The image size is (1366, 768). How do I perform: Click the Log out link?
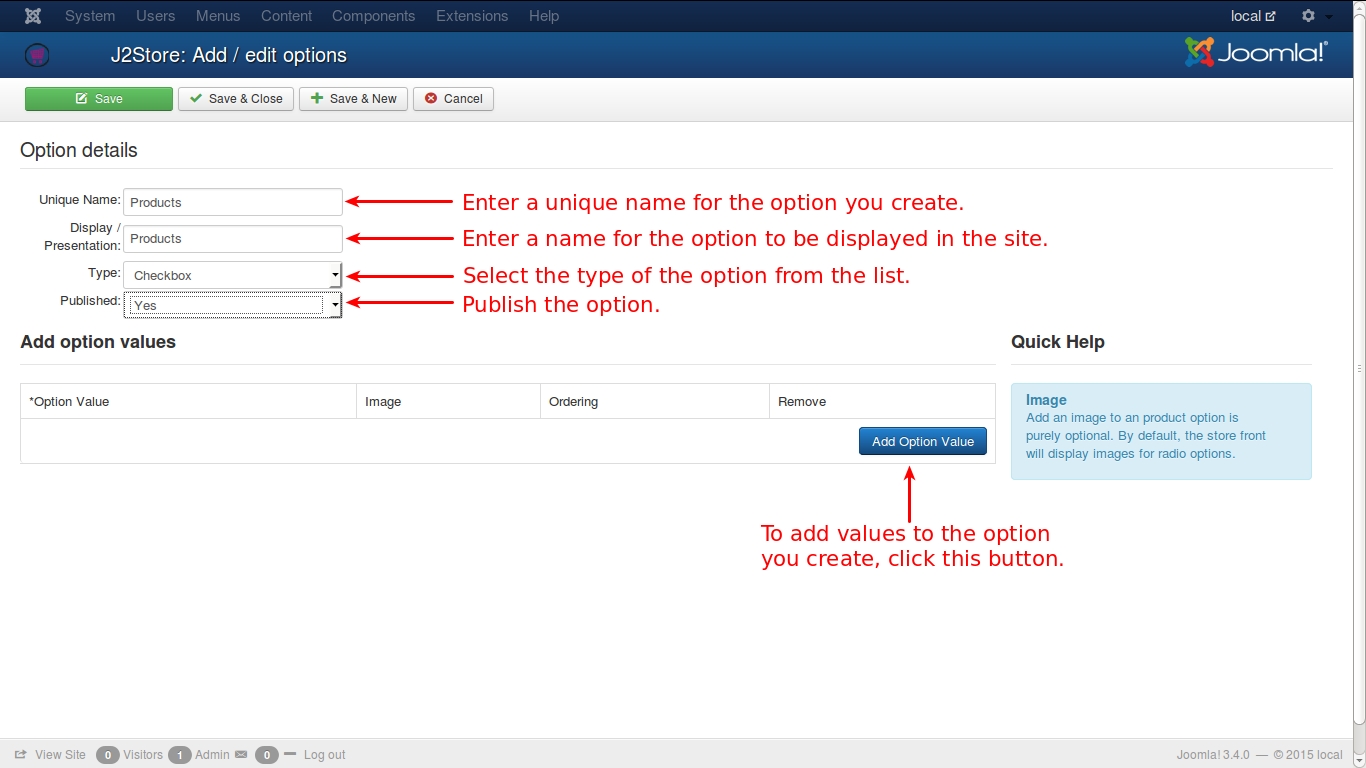point(324,755)
